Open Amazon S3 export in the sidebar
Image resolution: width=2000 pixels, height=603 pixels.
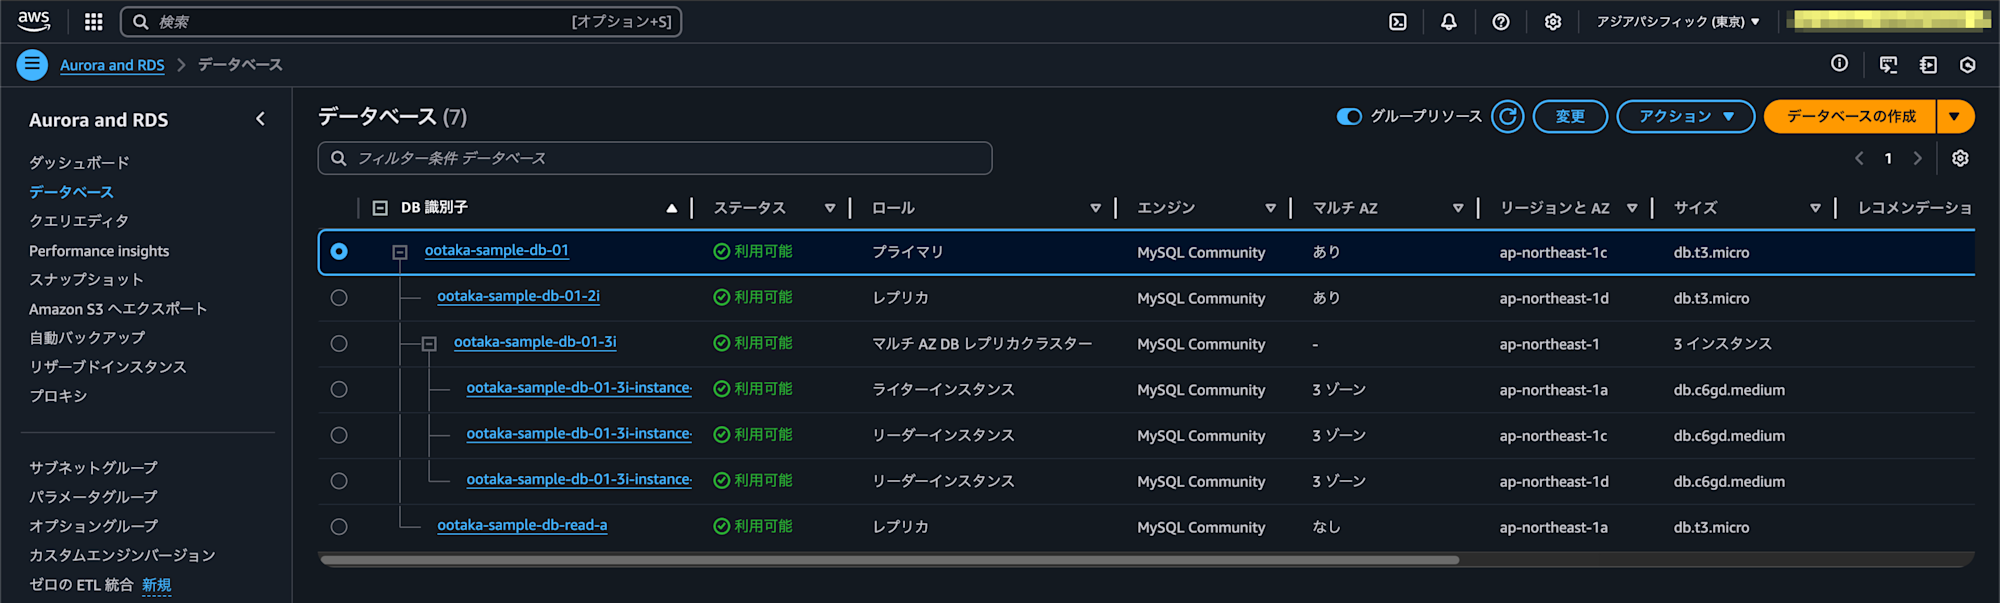[x=118, y=308]
